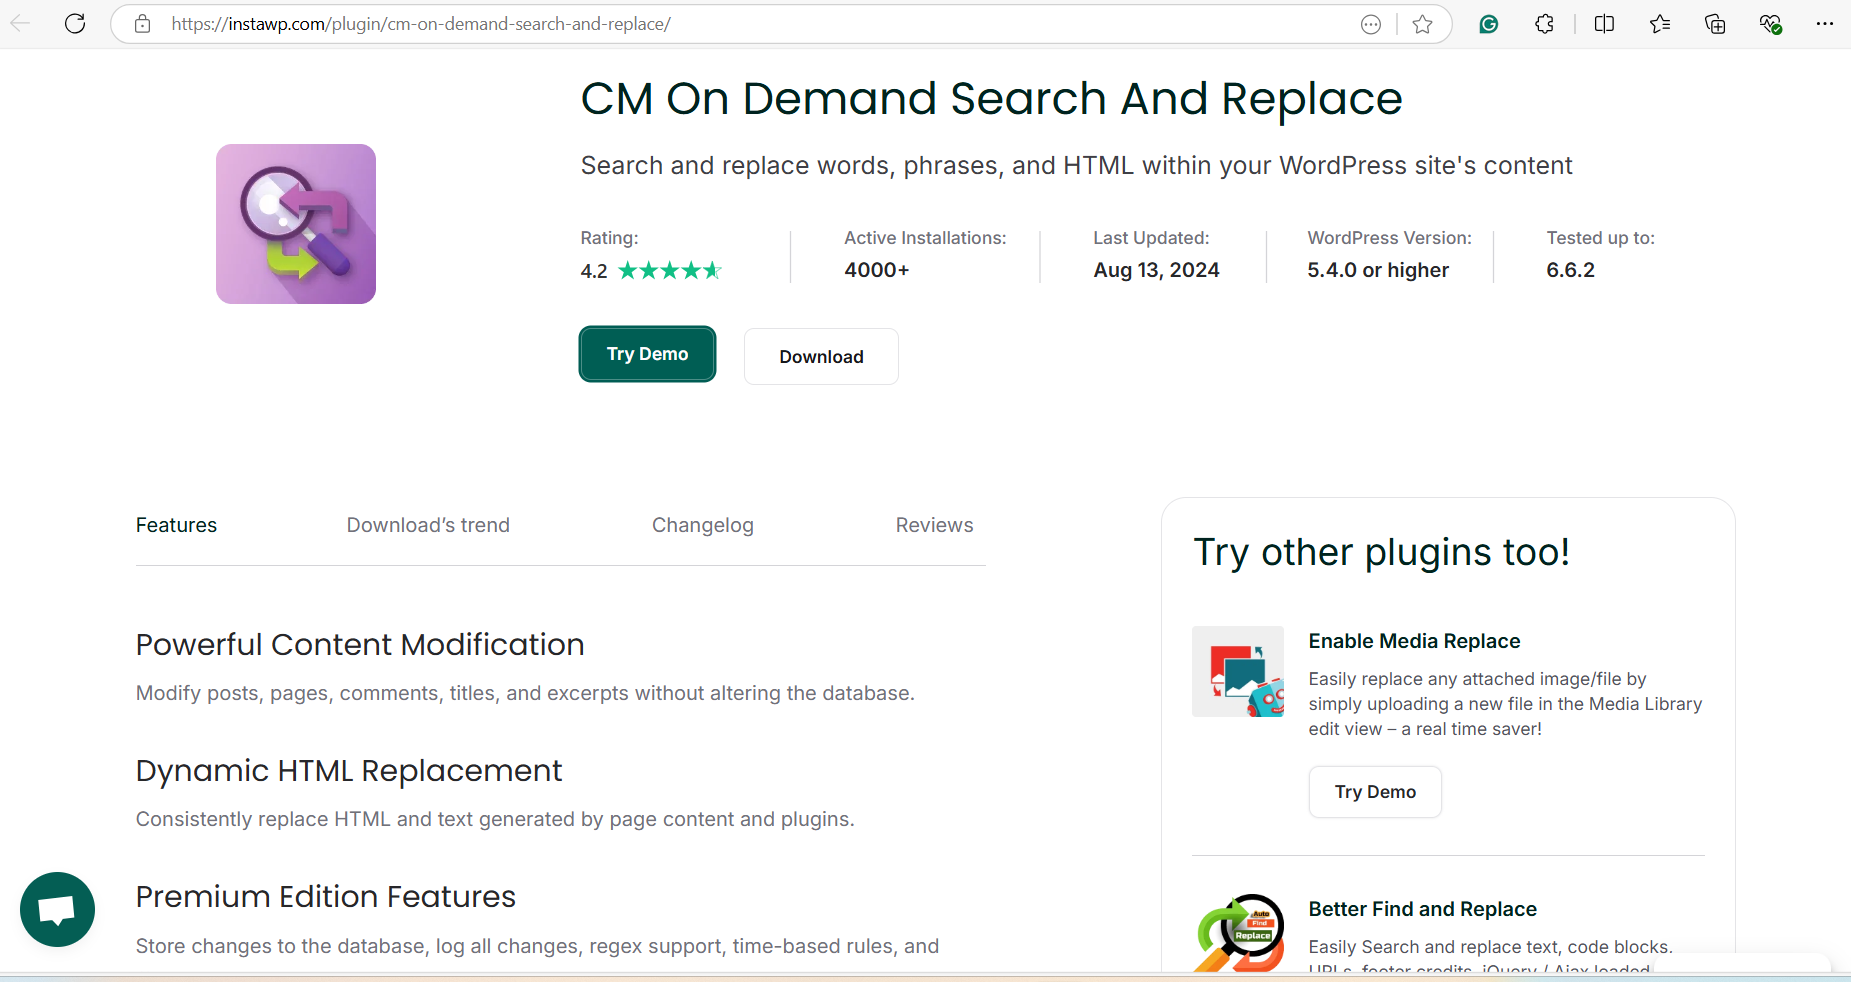Screen dimensions: 1851x982
Task: Click the CM On Demand plugin logo
Action: click(x=296, y=224)
